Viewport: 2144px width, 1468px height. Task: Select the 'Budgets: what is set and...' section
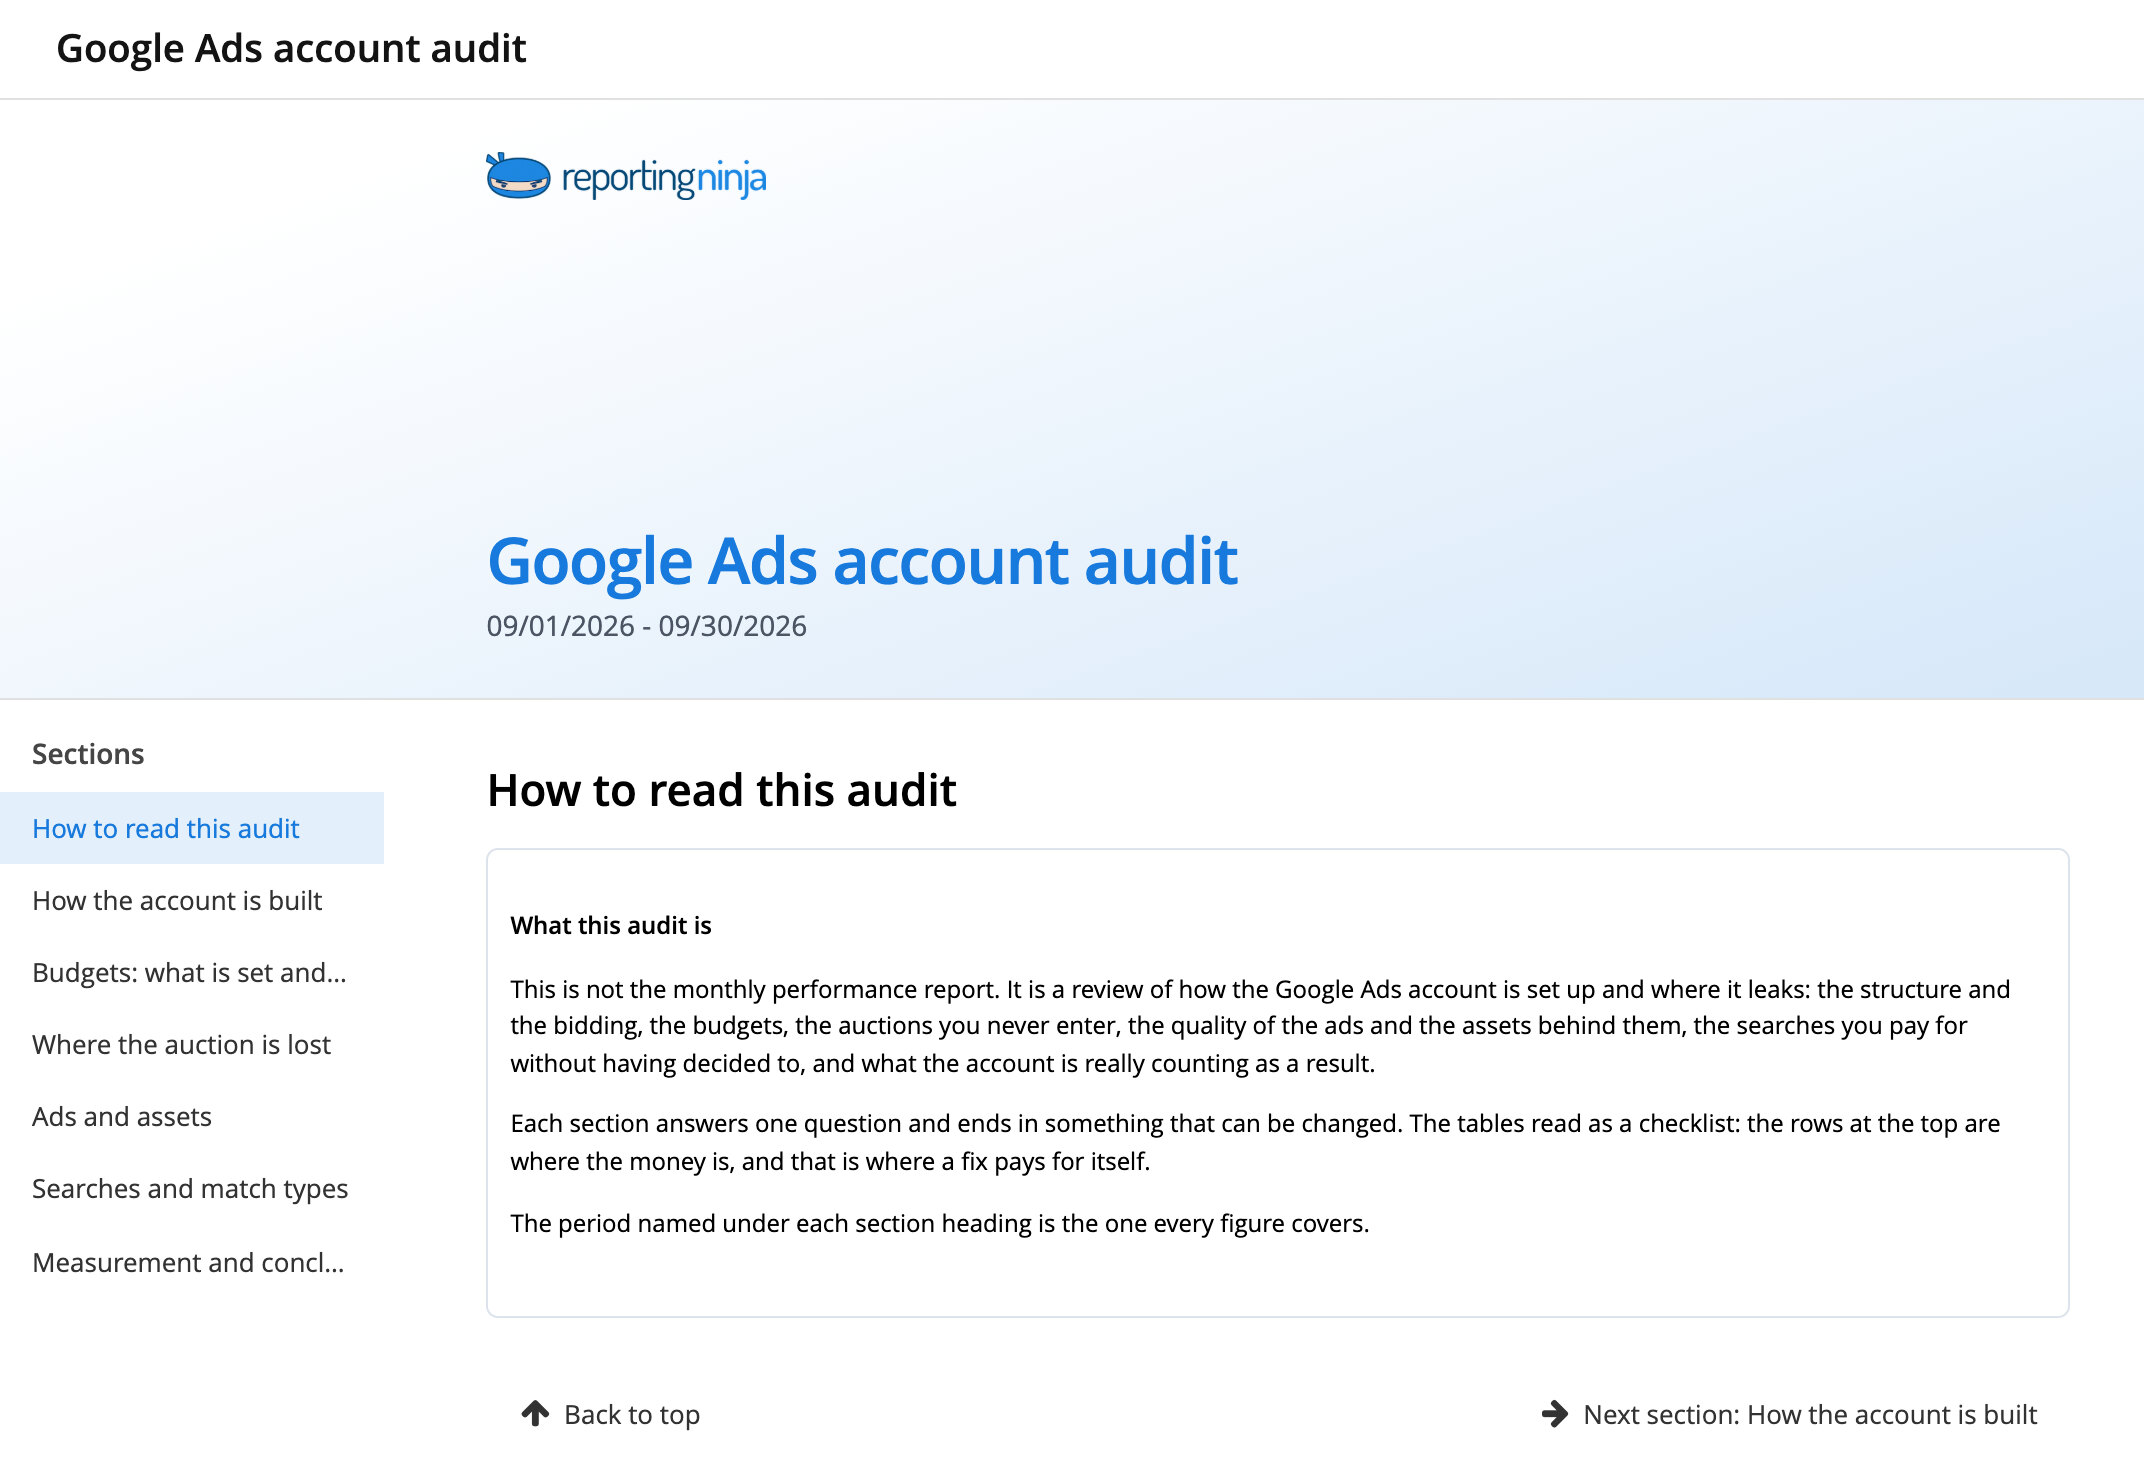[x=191, y=972]
